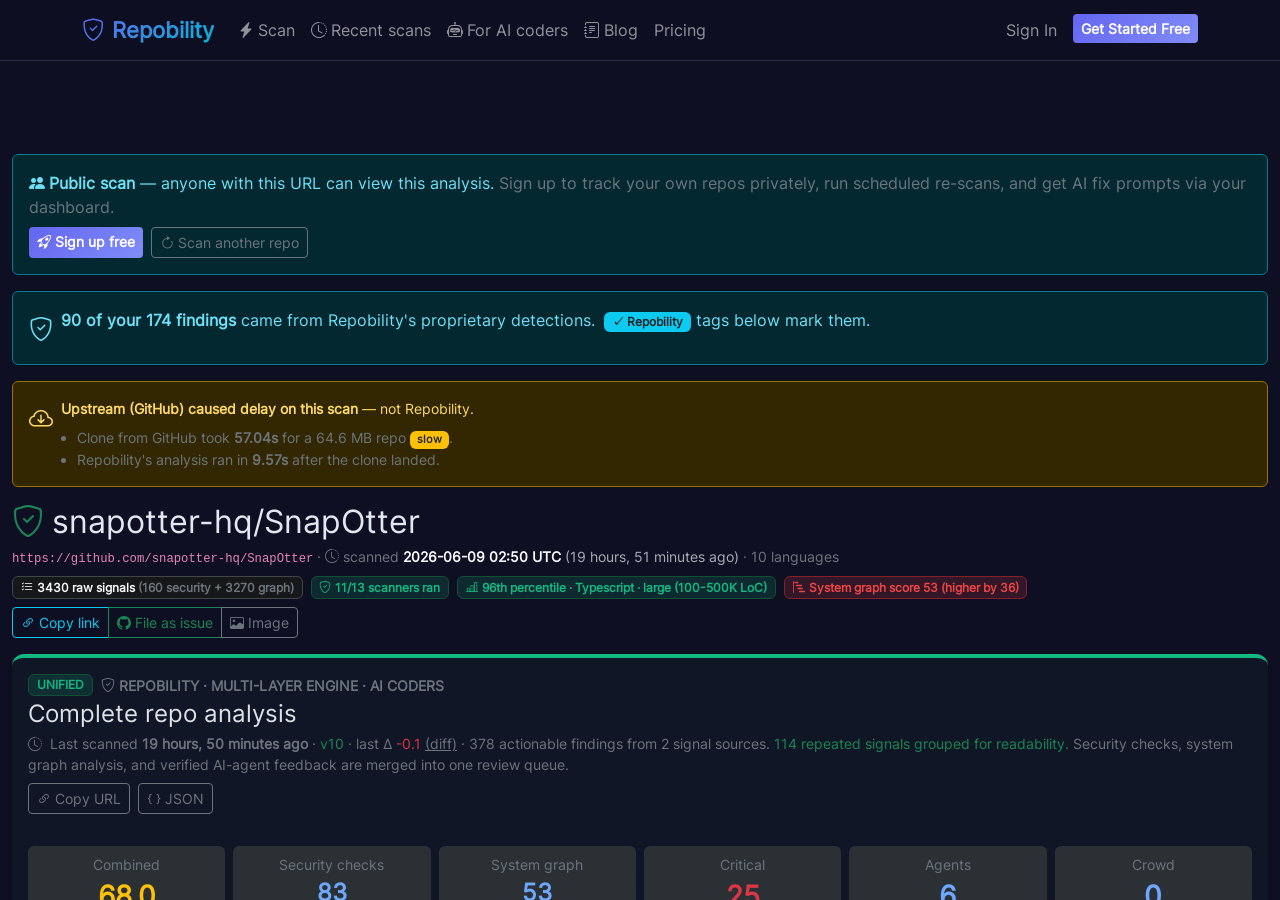Click the yellow slow badge
Viewport: 1280px width, 900px height.
(x=429, y=439)
